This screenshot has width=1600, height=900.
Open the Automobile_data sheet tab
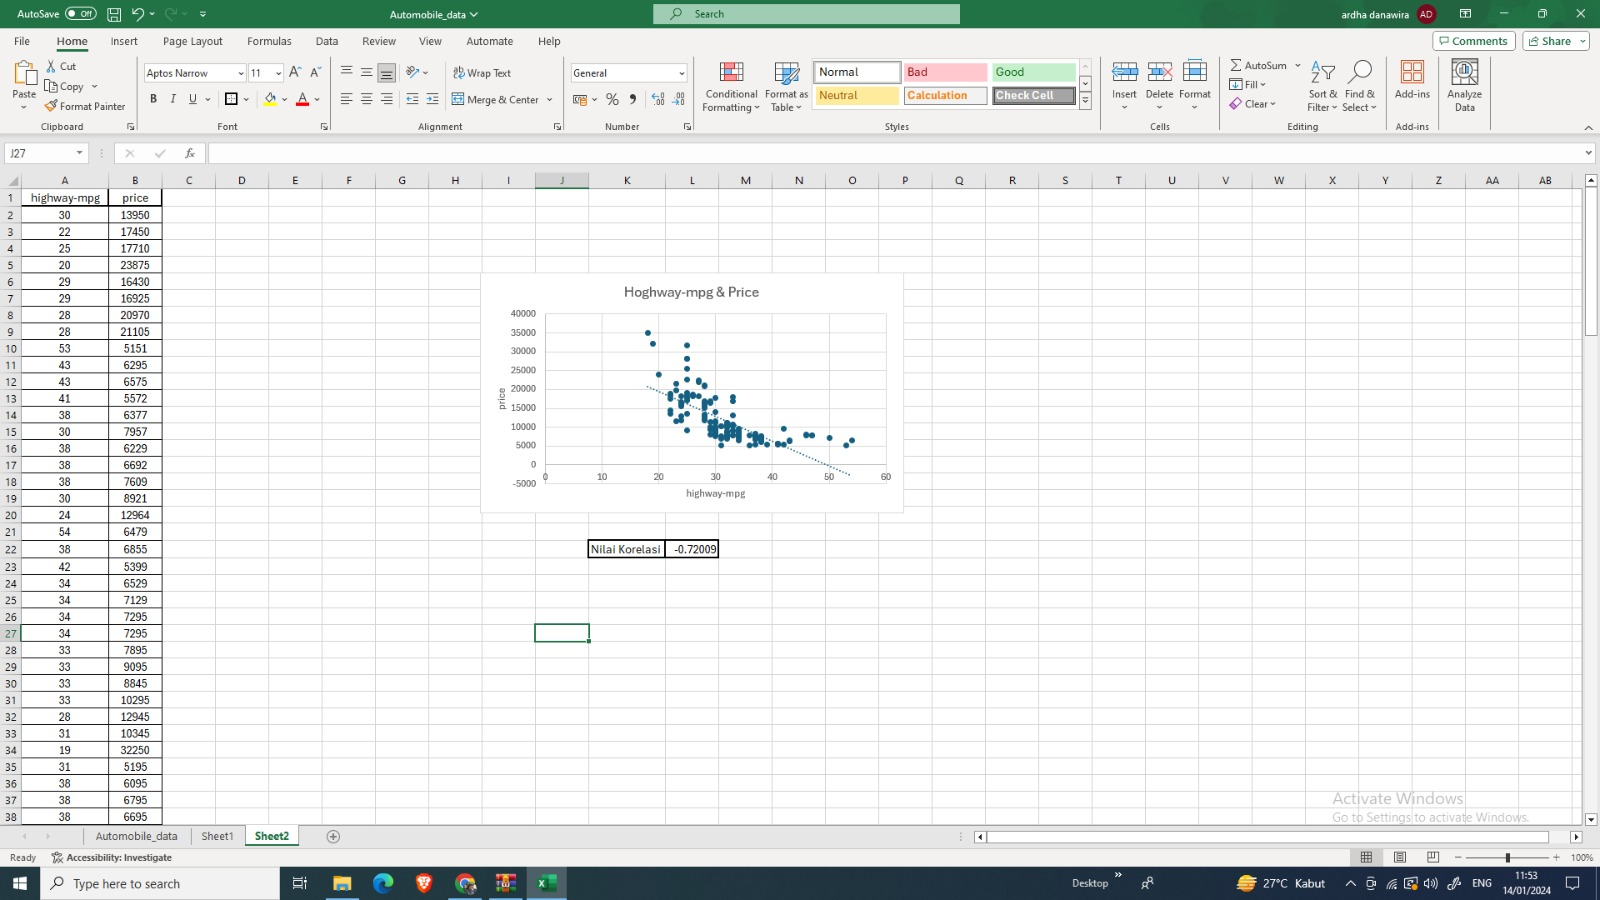136,836
